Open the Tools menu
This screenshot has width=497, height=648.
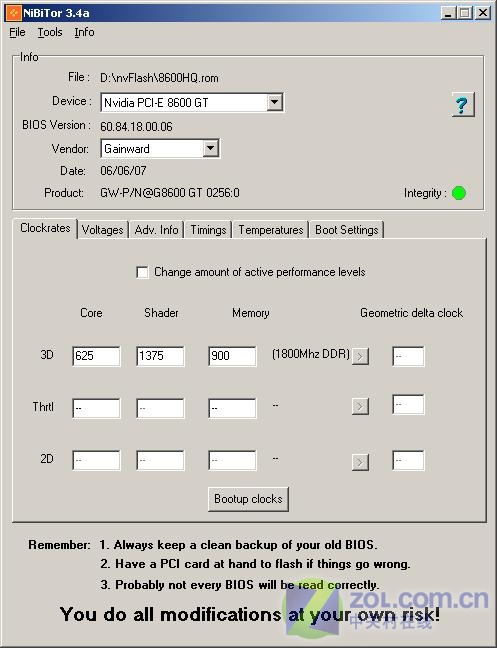(x=50, y=32)
